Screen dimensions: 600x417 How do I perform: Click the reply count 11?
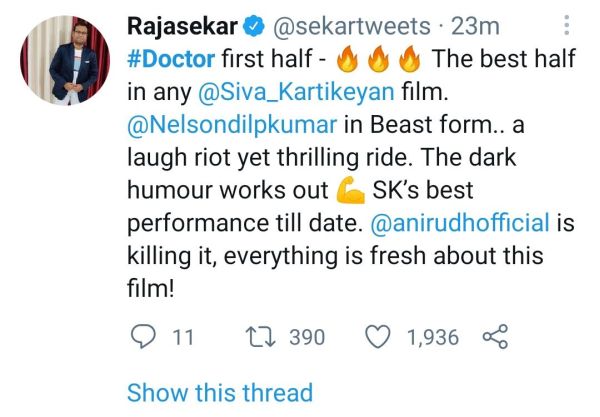click(x=183, y=338)
